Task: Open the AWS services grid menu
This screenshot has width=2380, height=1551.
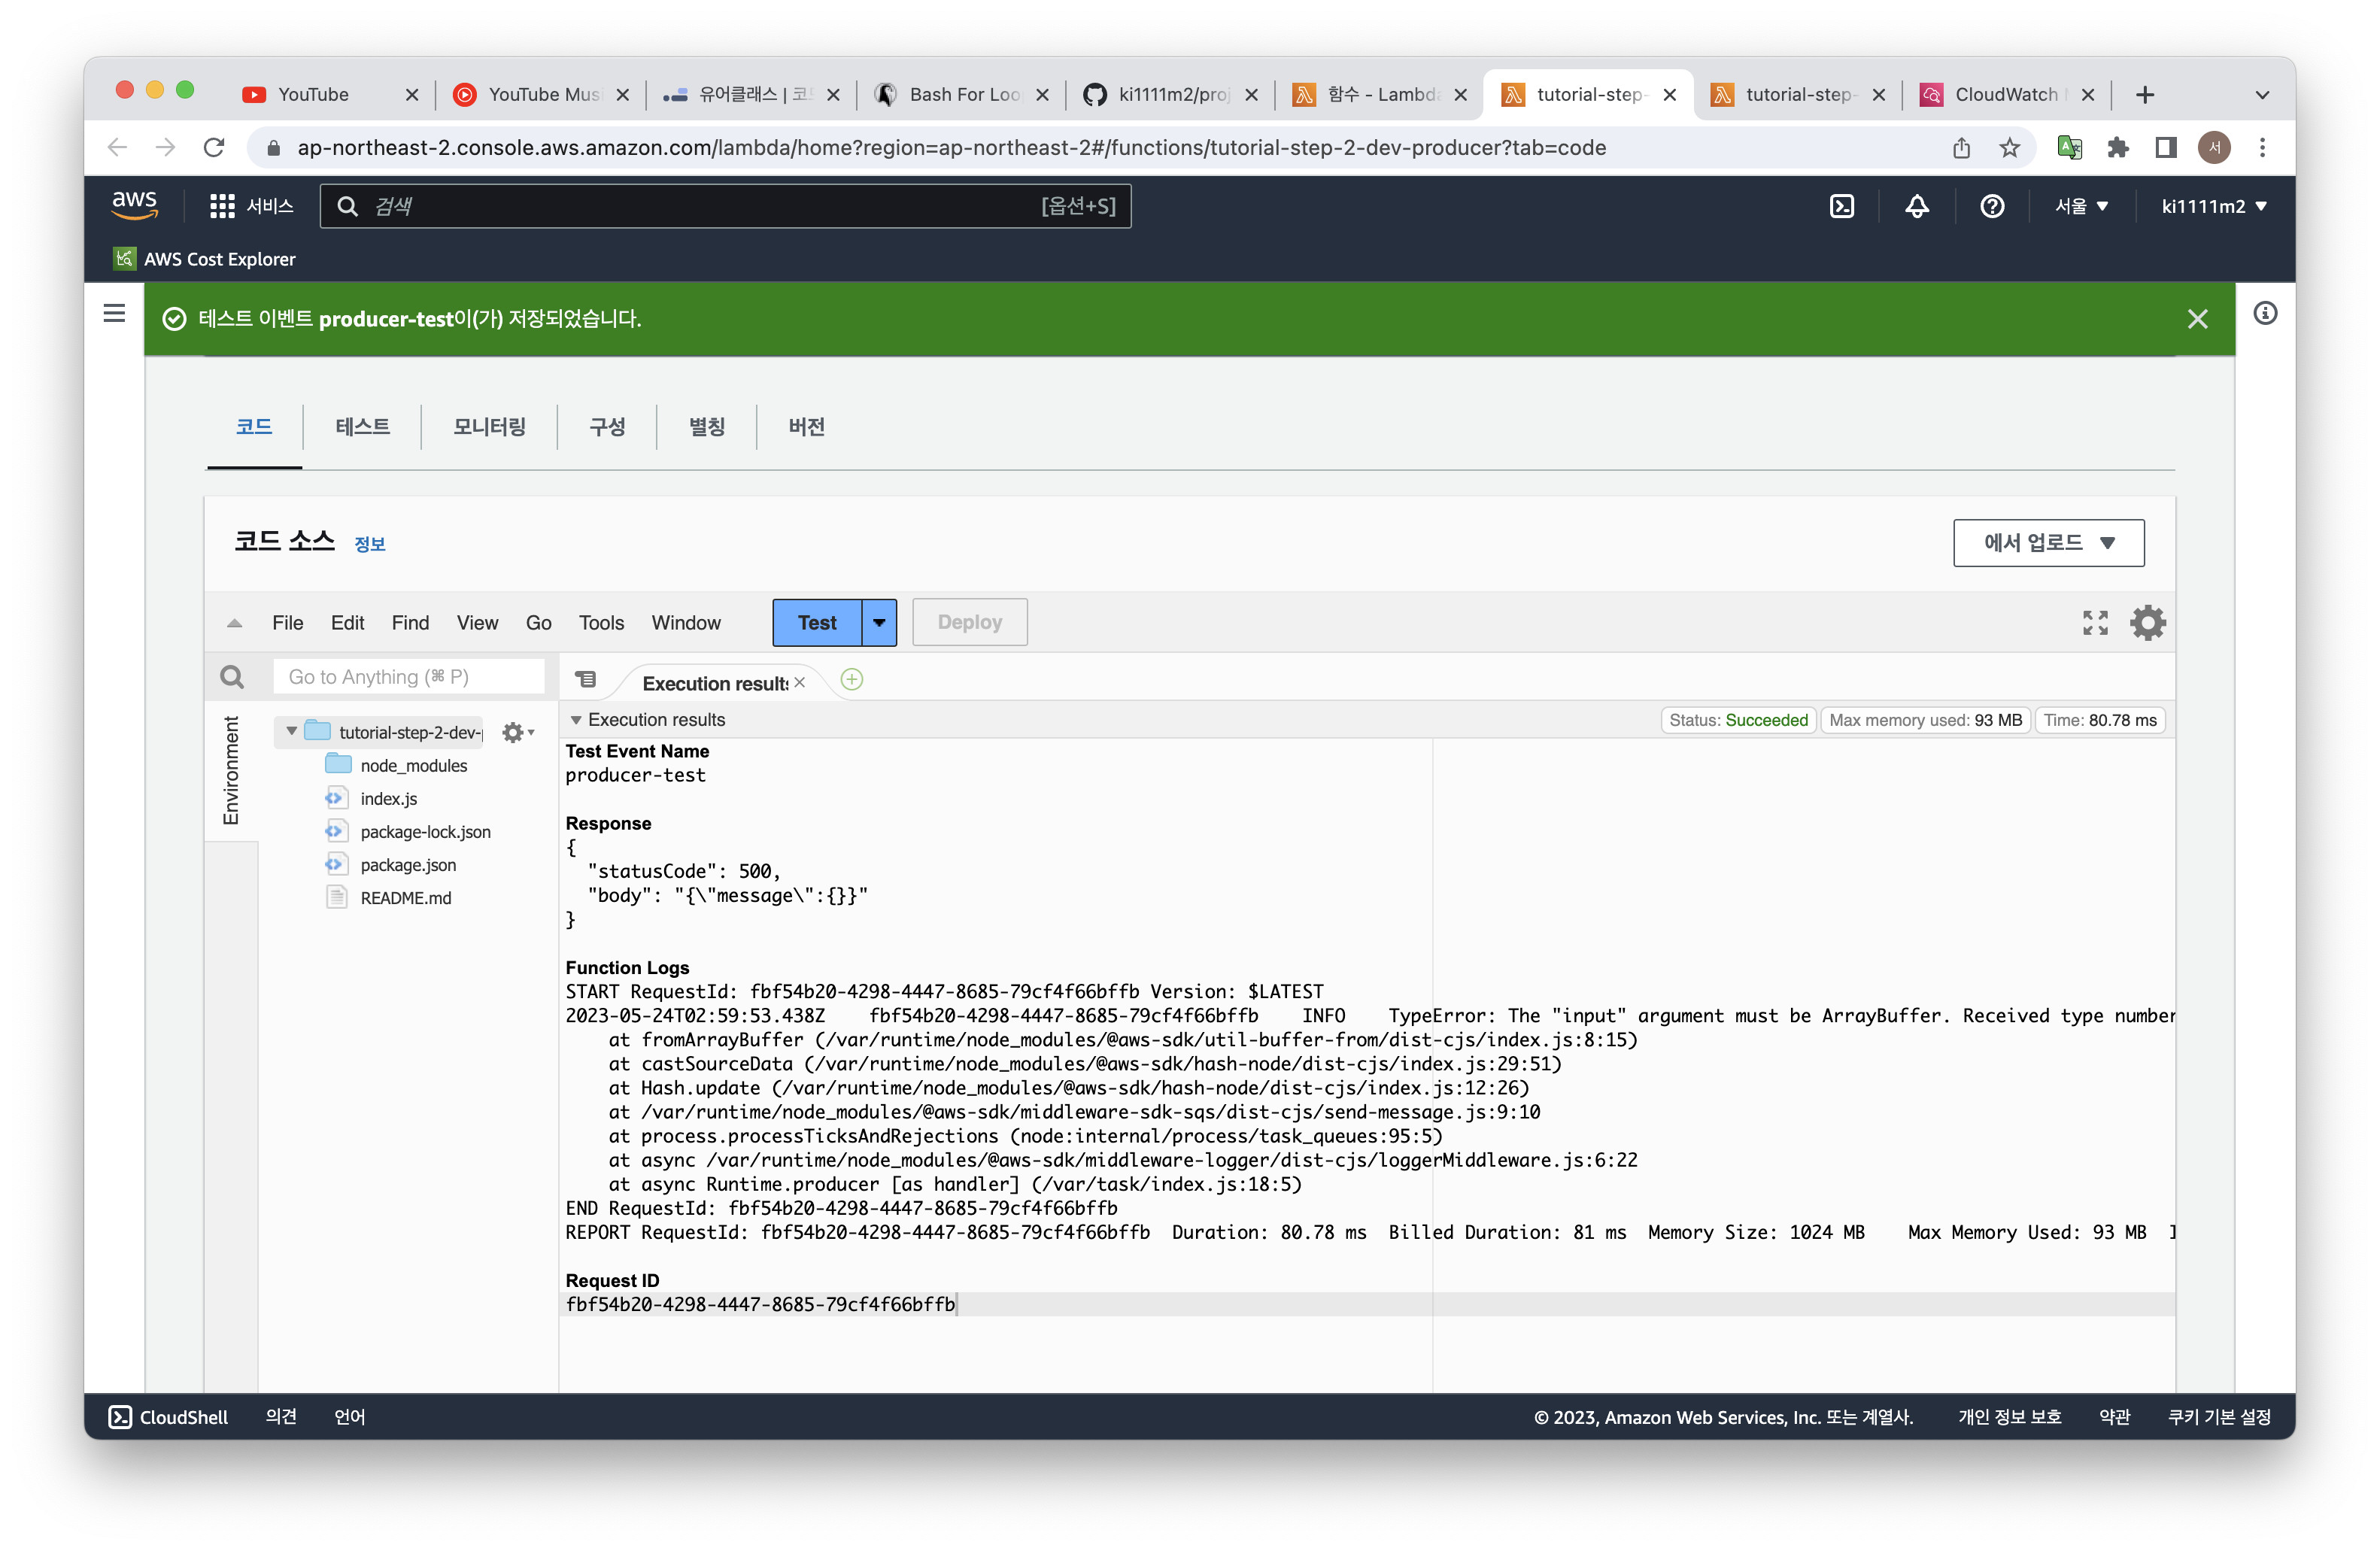Action: coord(222,206)
